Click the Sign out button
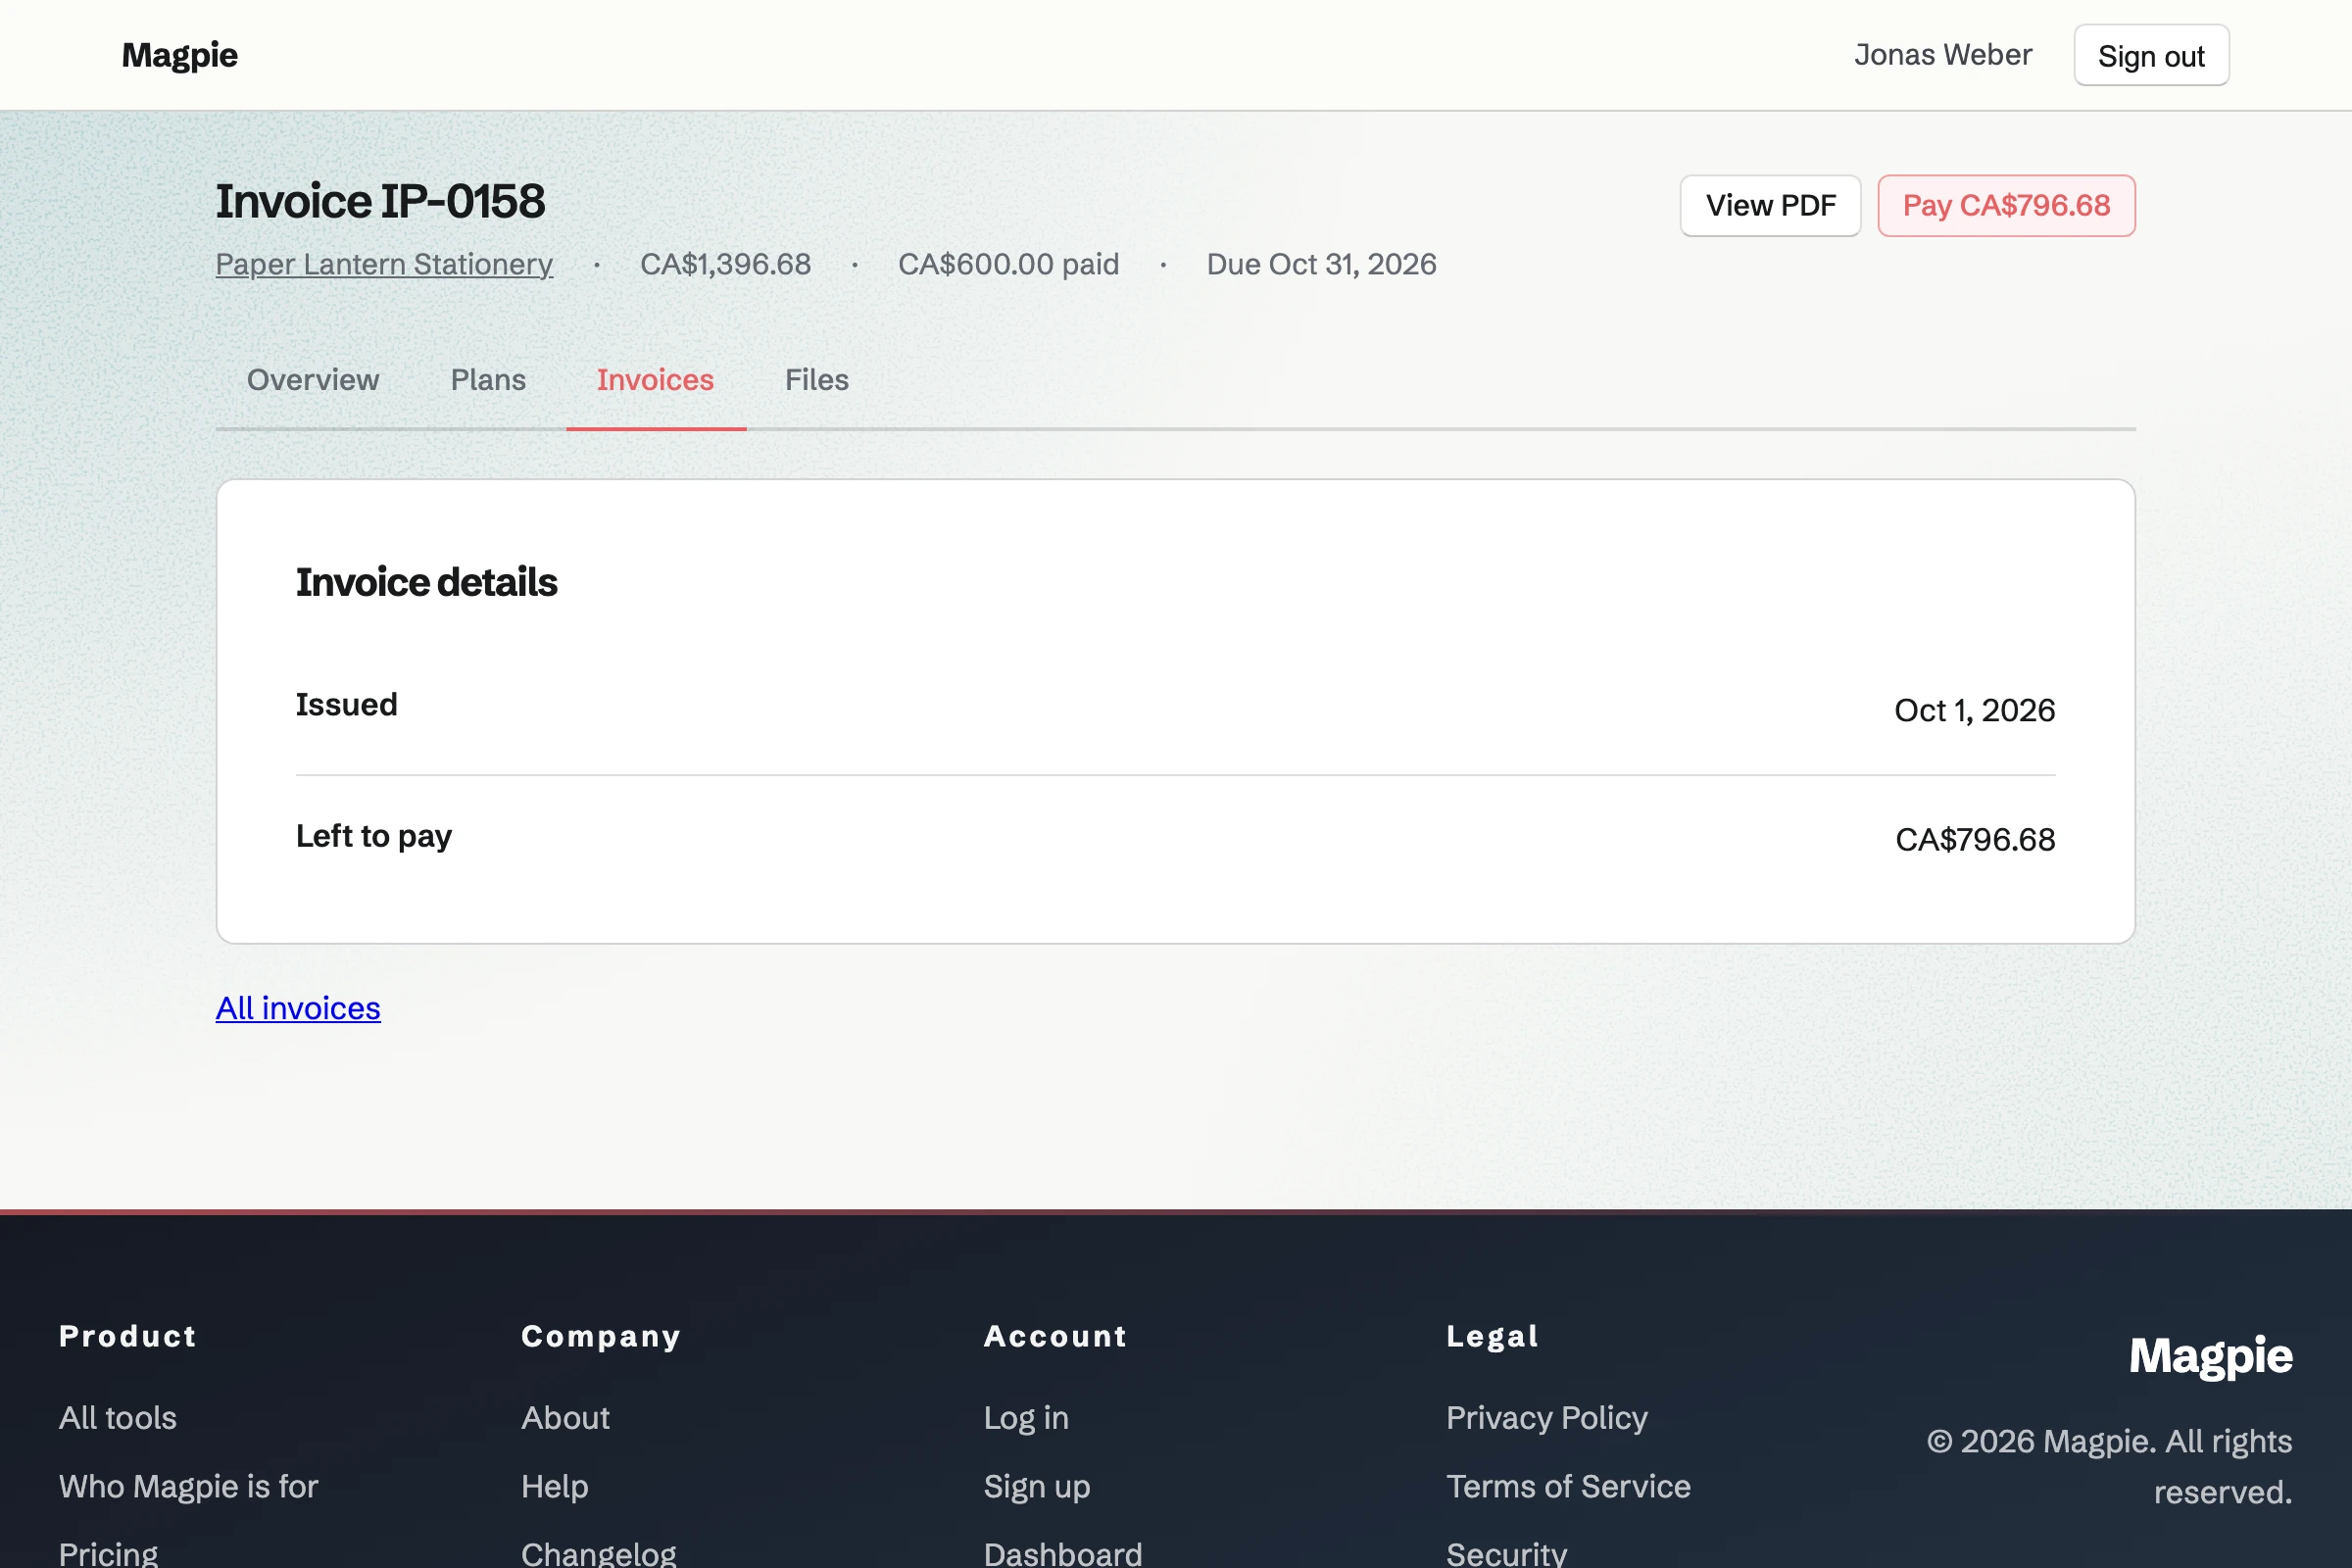Viewport: 2352px width, 1568px height. (x=2151, y=56)
